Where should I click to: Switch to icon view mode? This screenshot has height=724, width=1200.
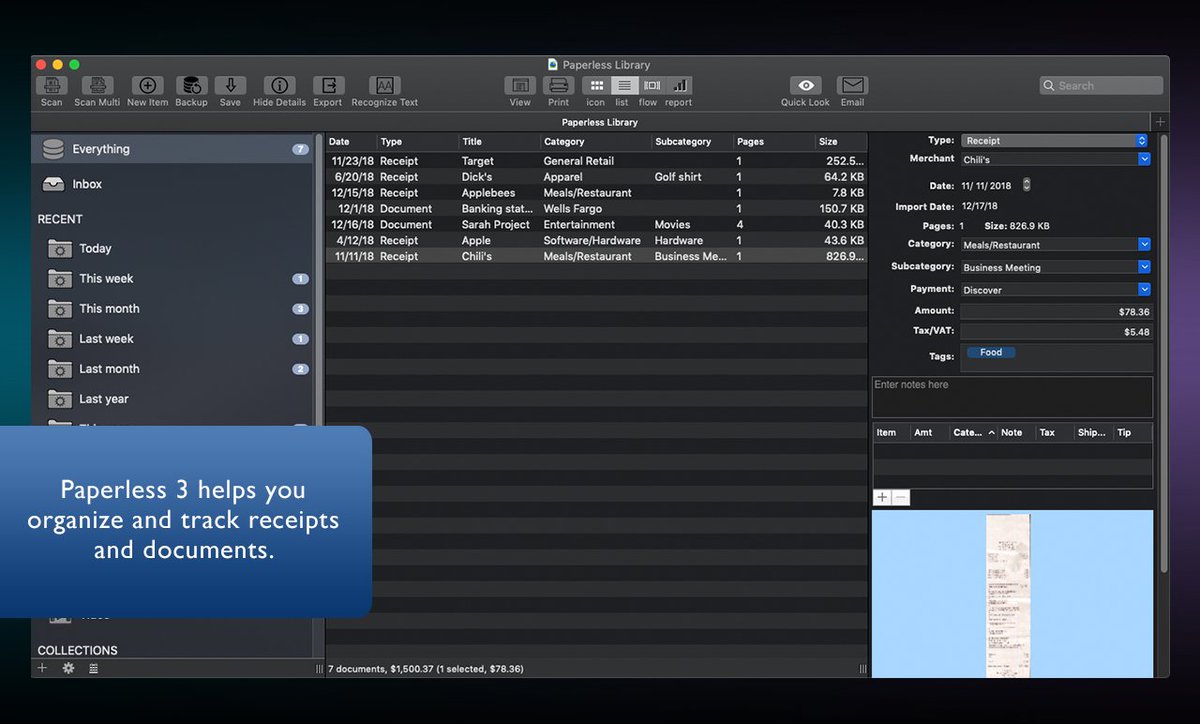pyautogui.click(x=596, y=86)
